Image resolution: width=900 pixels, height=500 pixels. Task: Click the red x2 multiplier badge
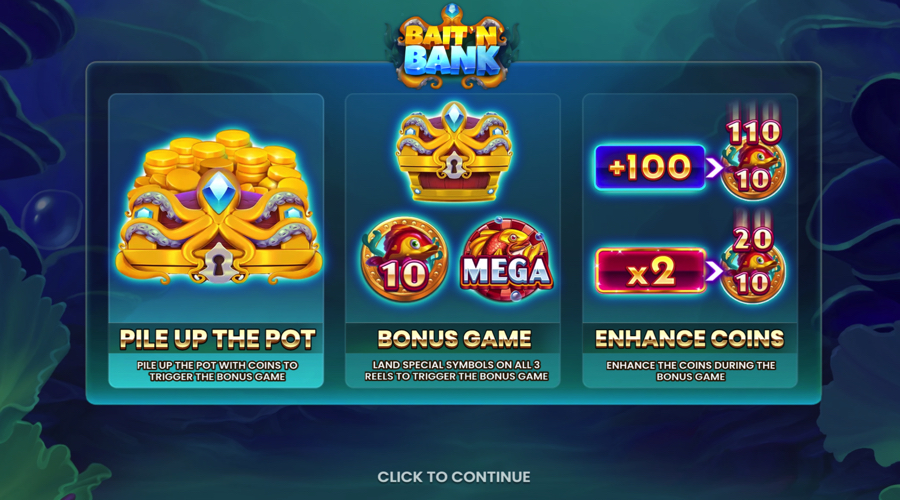651,271
